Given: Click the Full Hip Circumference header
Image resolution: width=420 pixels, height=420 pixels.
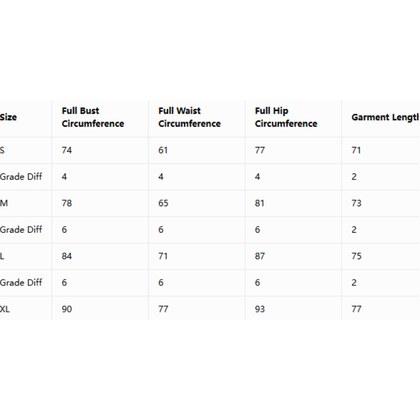Looking at the screenshot, I should (286, 117).
